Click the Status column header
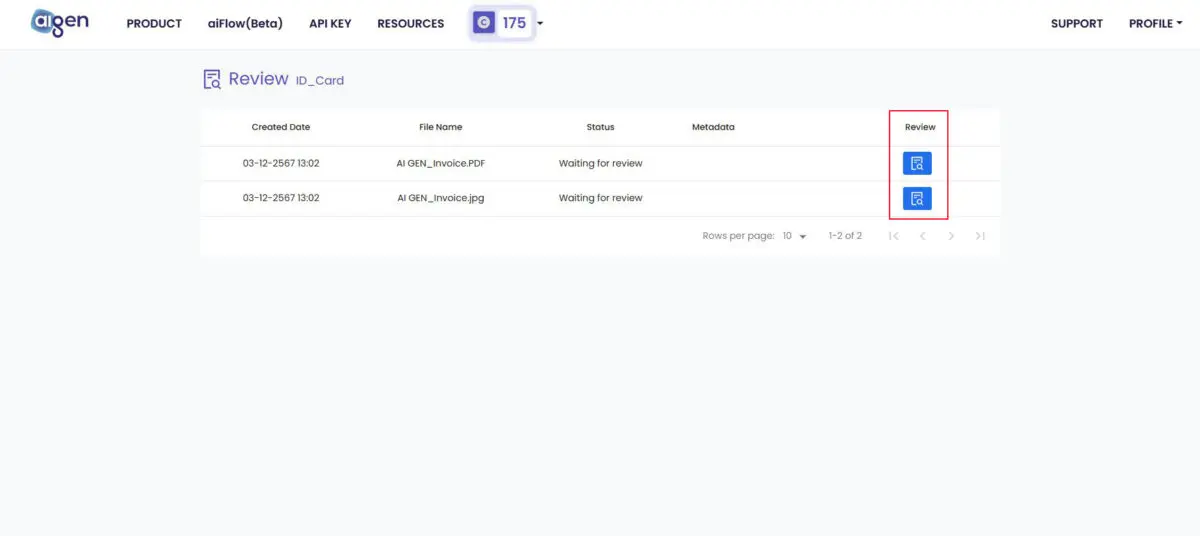This screenshot has width=1200, height=536. [x=600, y=127]
